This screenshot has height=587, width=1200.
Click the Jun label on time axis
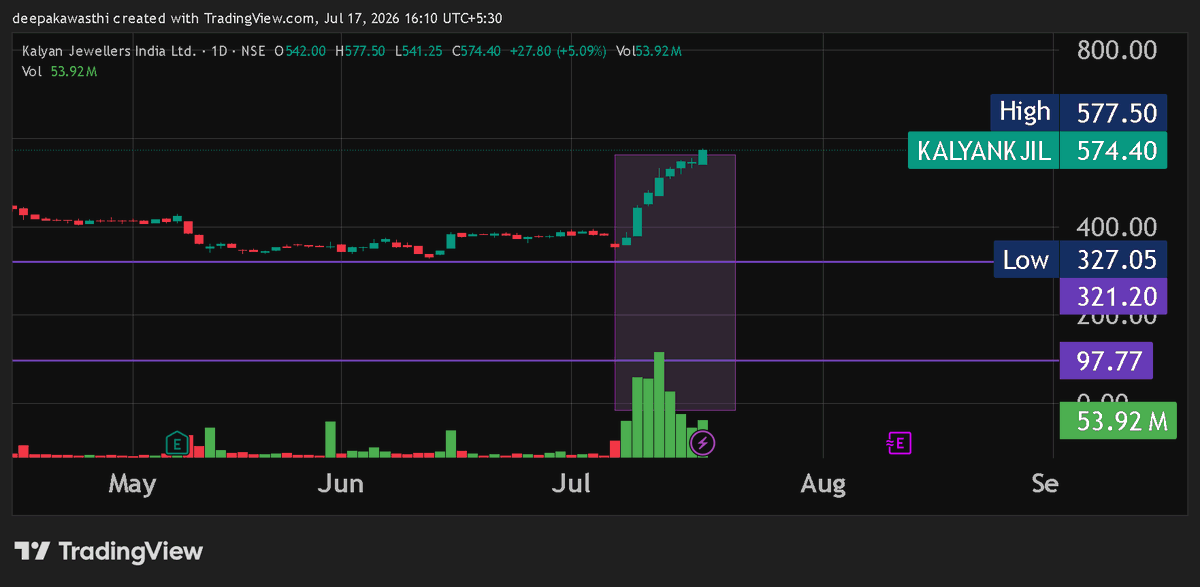[x=339, y=484]
